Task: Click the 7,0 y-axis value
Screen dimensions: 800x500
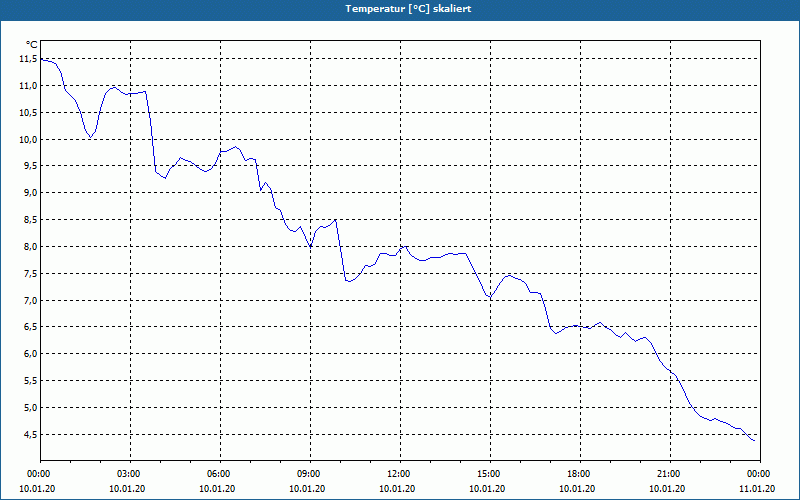Action: [x=30, y=301]
